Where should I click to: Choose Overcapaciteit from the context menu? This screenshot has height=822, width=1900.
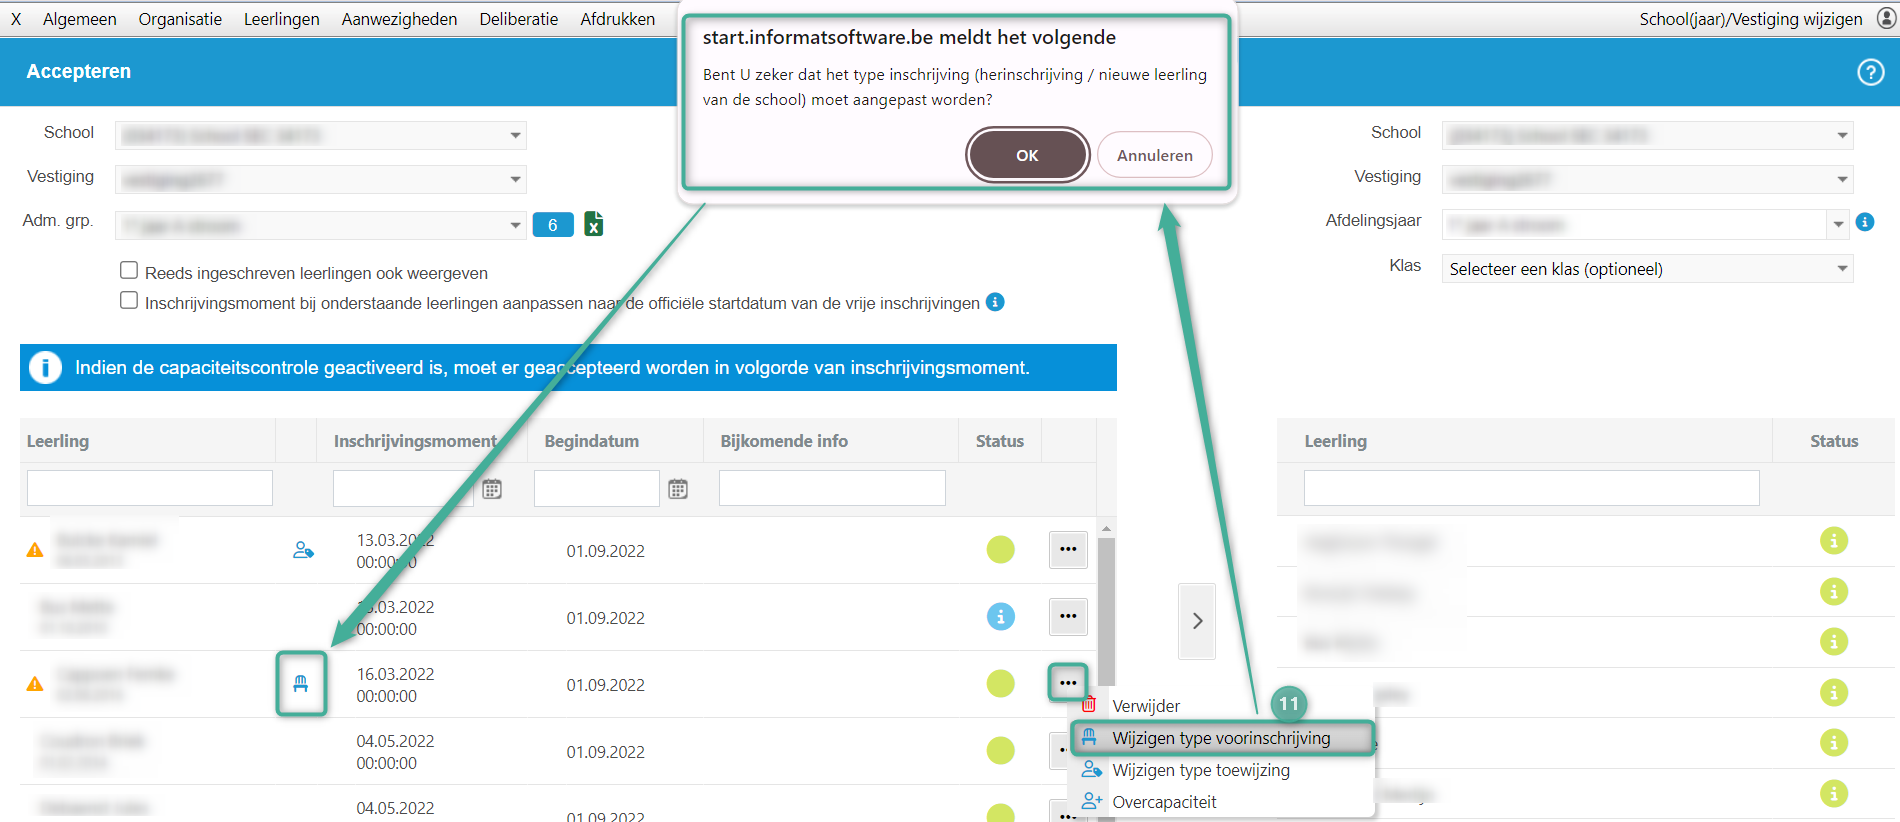point(1164,802)
